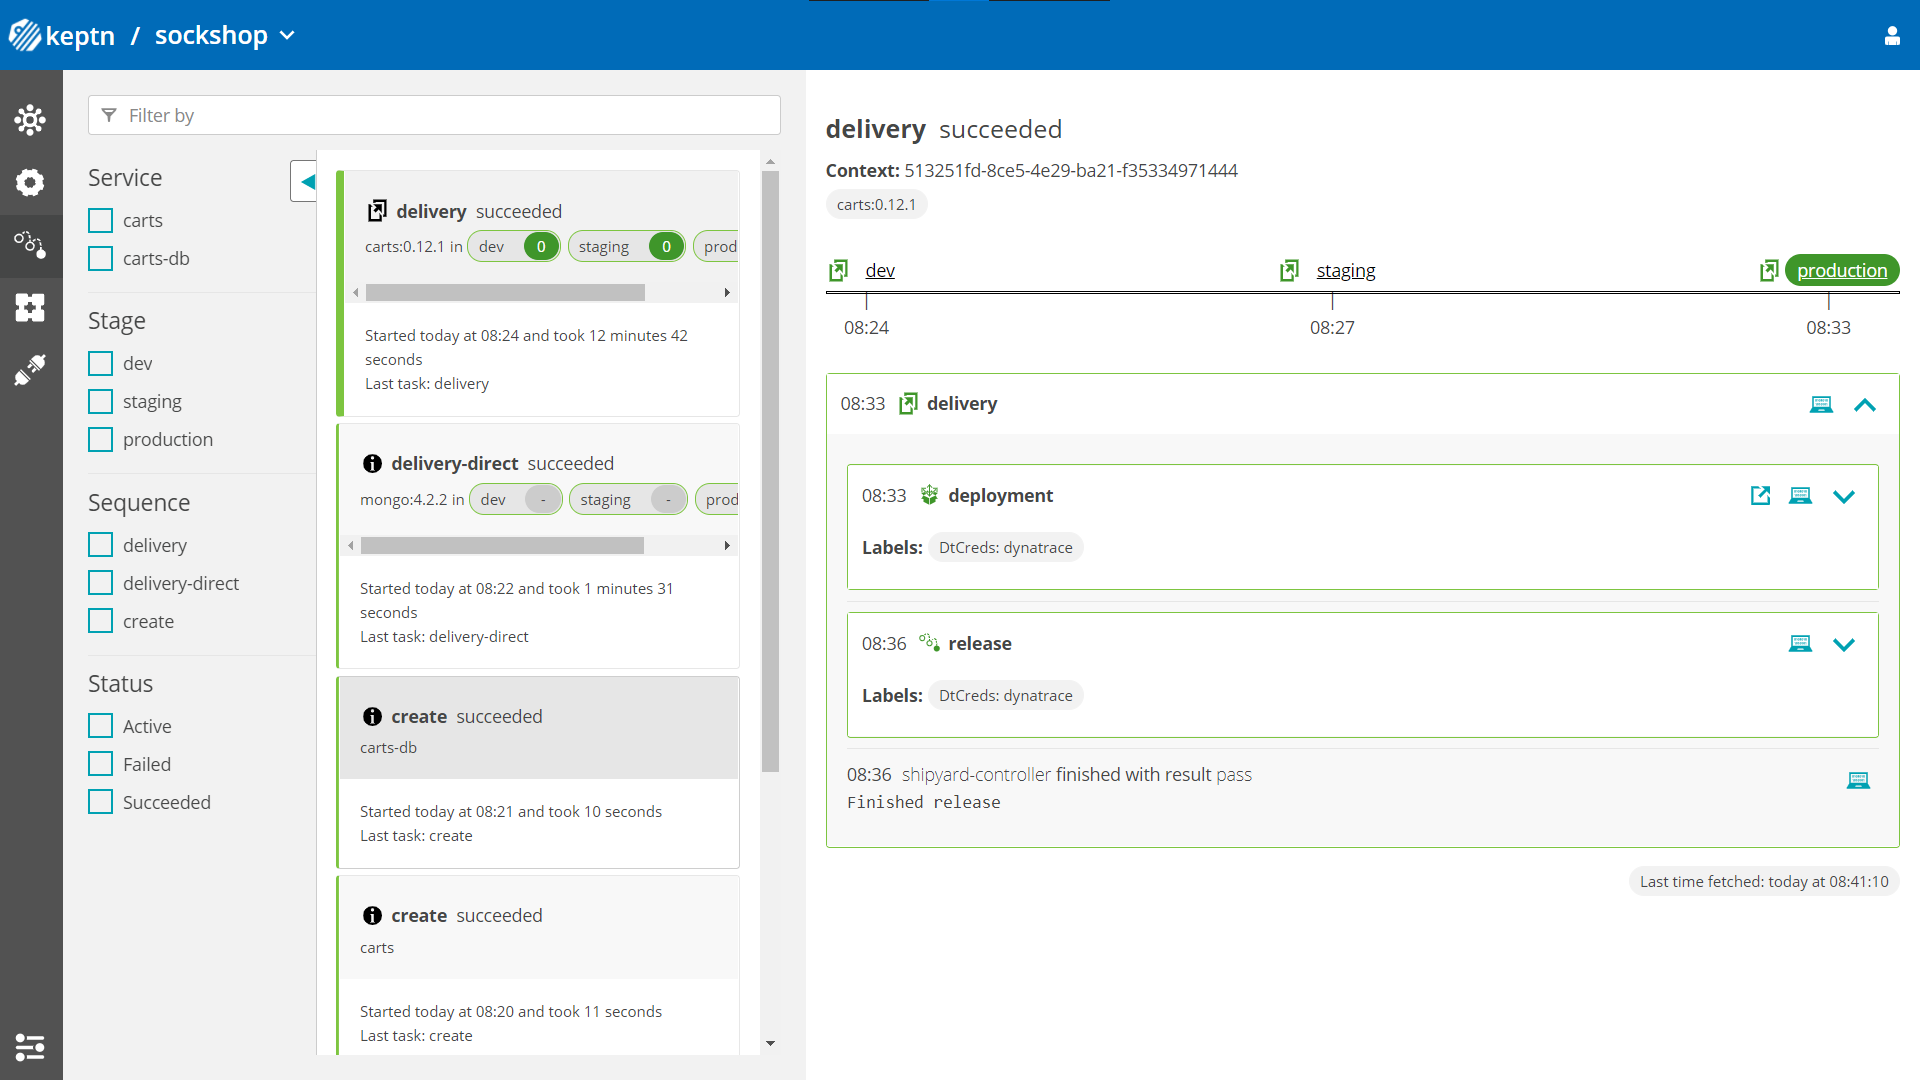Open the keptn logo home link

(x=62, y=36)
